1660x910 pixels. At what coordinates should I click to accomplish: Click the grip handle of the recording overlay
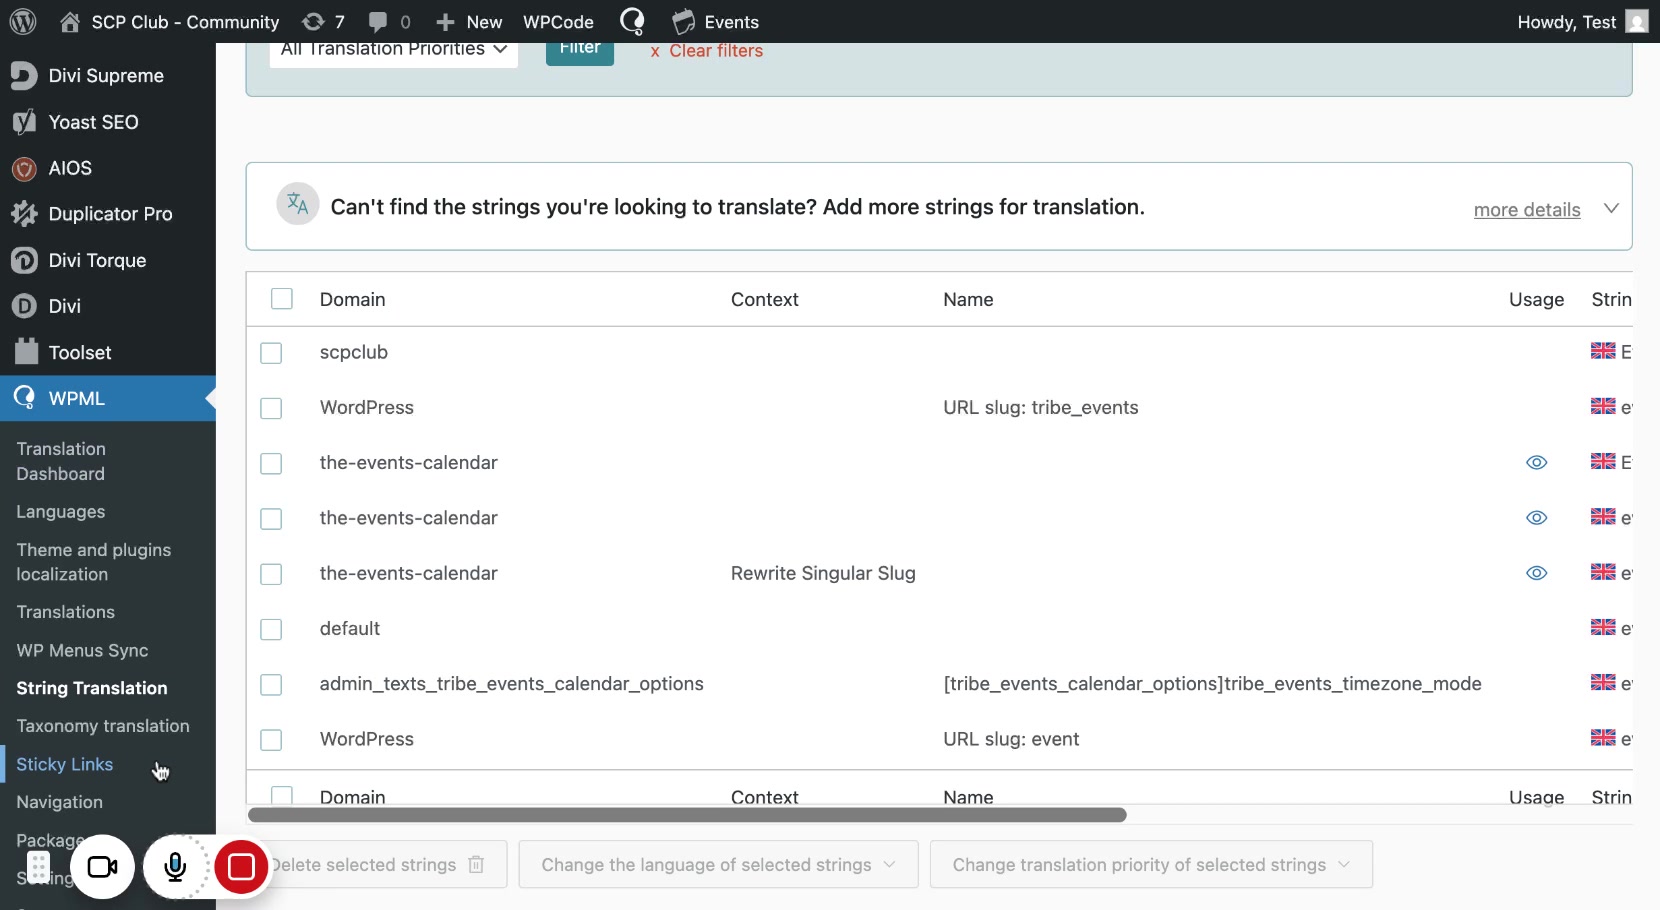[38, 867]
